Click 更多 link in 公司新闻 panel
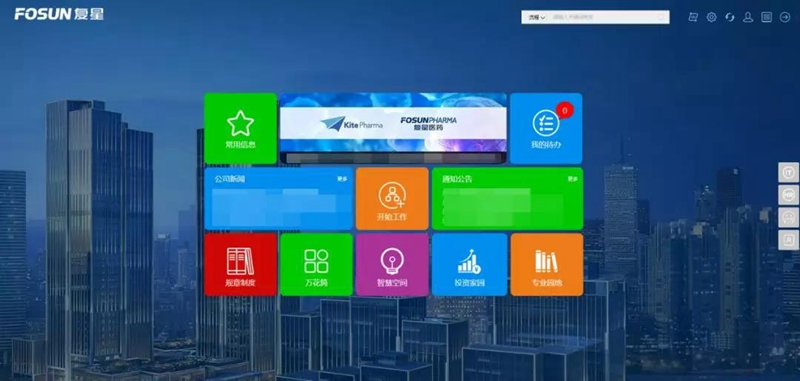This screenshot has width=800, height=381. (x=342, y=179)
